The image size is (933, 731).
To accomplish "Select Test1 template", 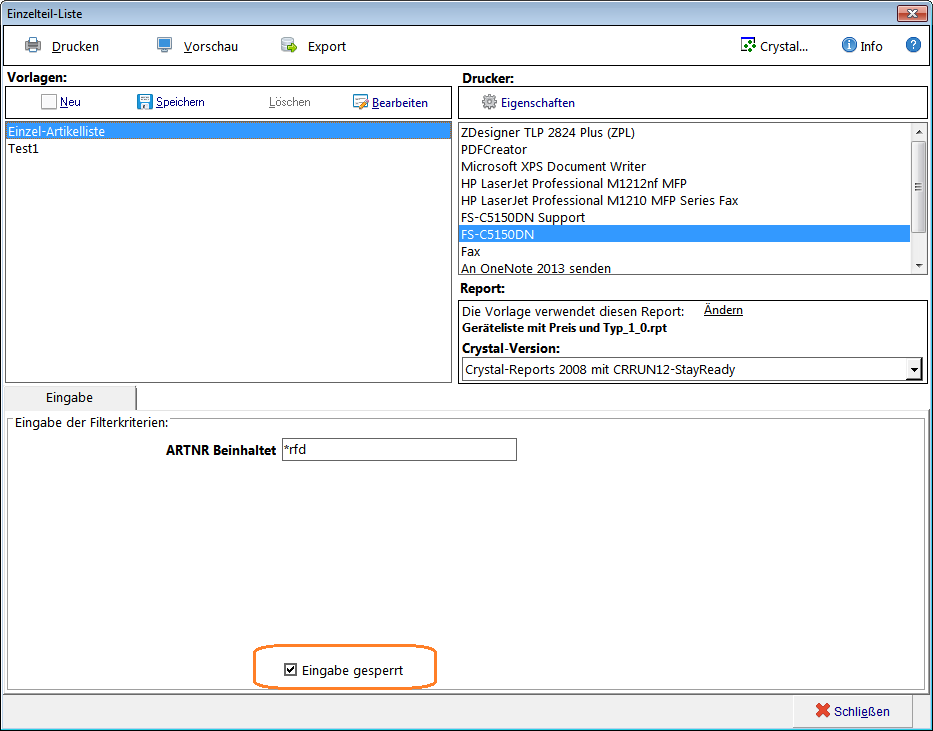I will [228, 149].
